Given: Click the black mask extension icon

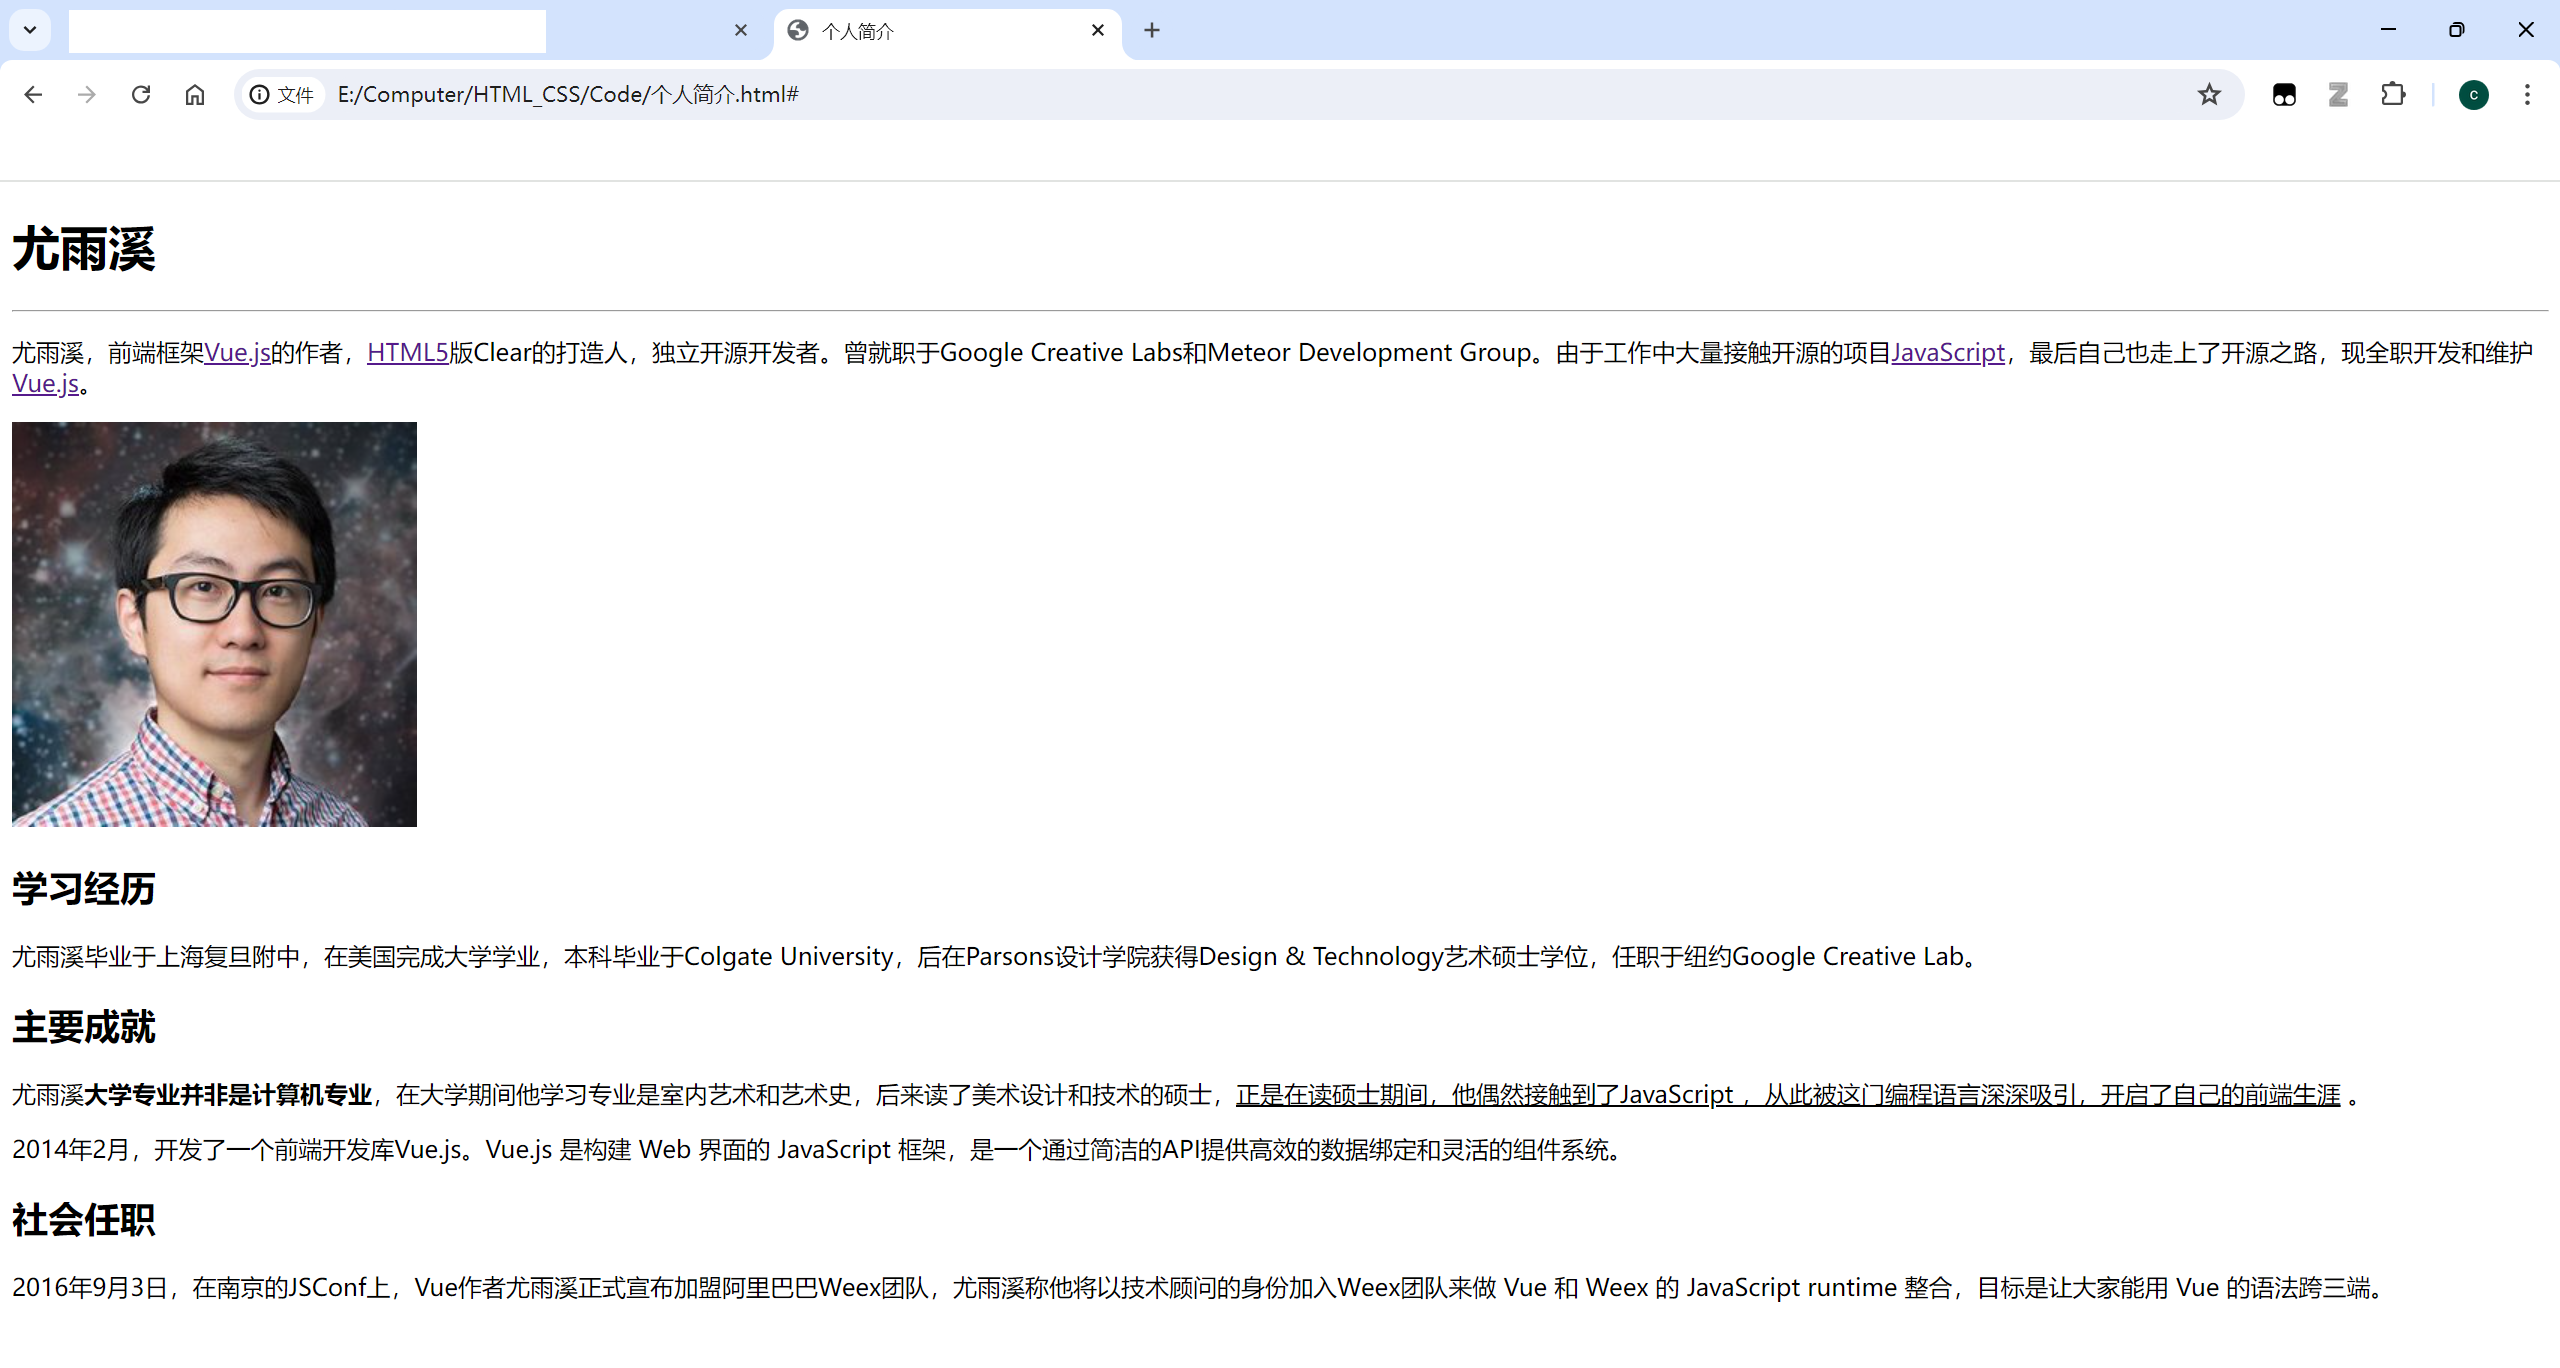Looking at the screenshot, I should click(2284, 94).
